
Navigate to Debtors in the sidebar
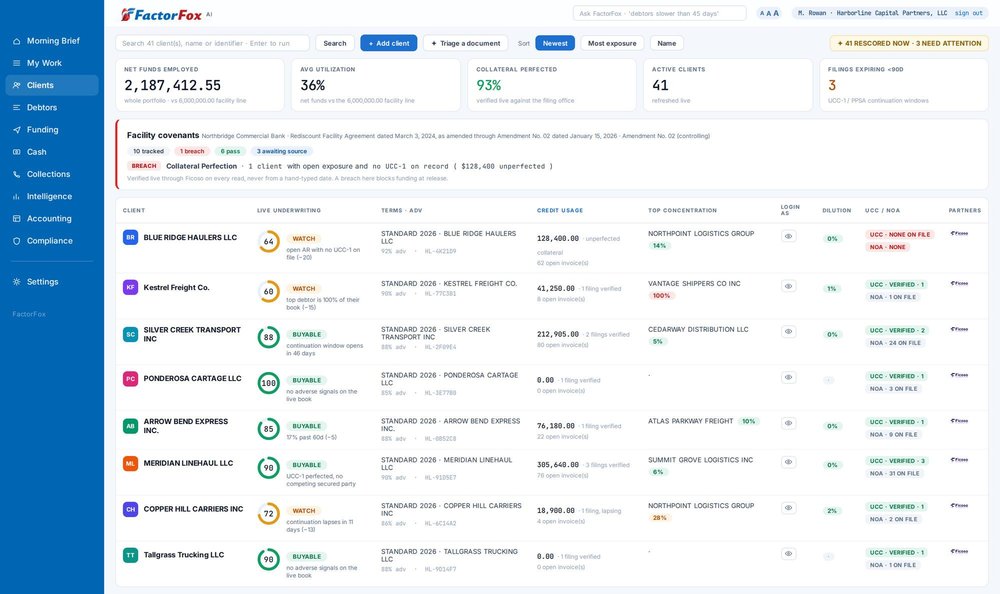(52, 108)
